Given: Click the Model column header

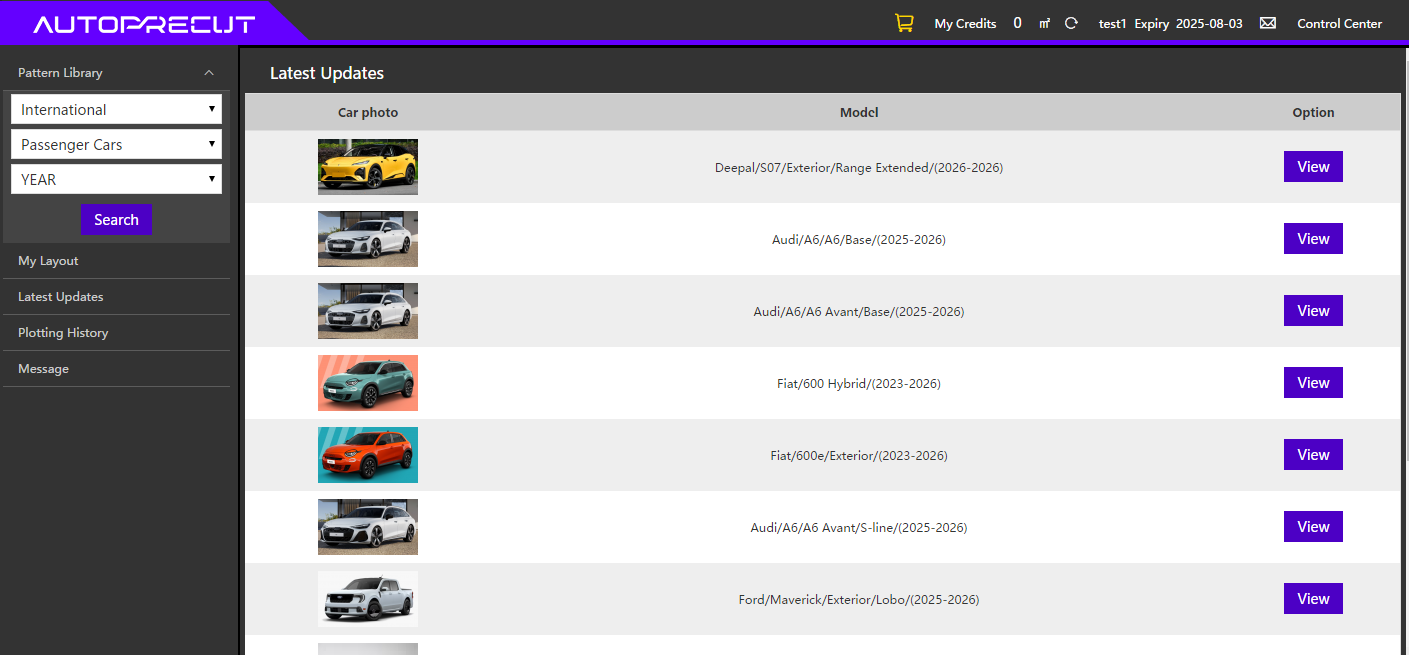Looking at the screenshot, I should tap(859, 112).
